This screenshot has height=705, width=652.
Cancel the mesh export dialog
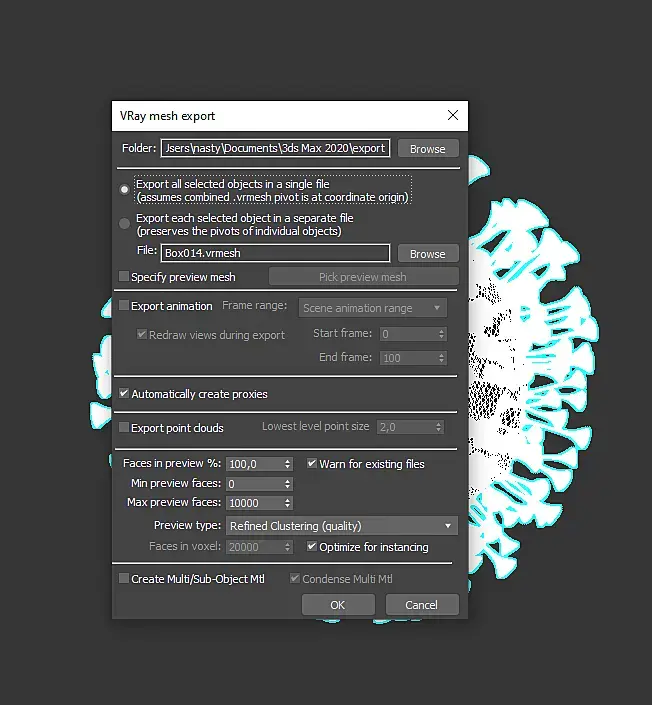coord(422,605)
